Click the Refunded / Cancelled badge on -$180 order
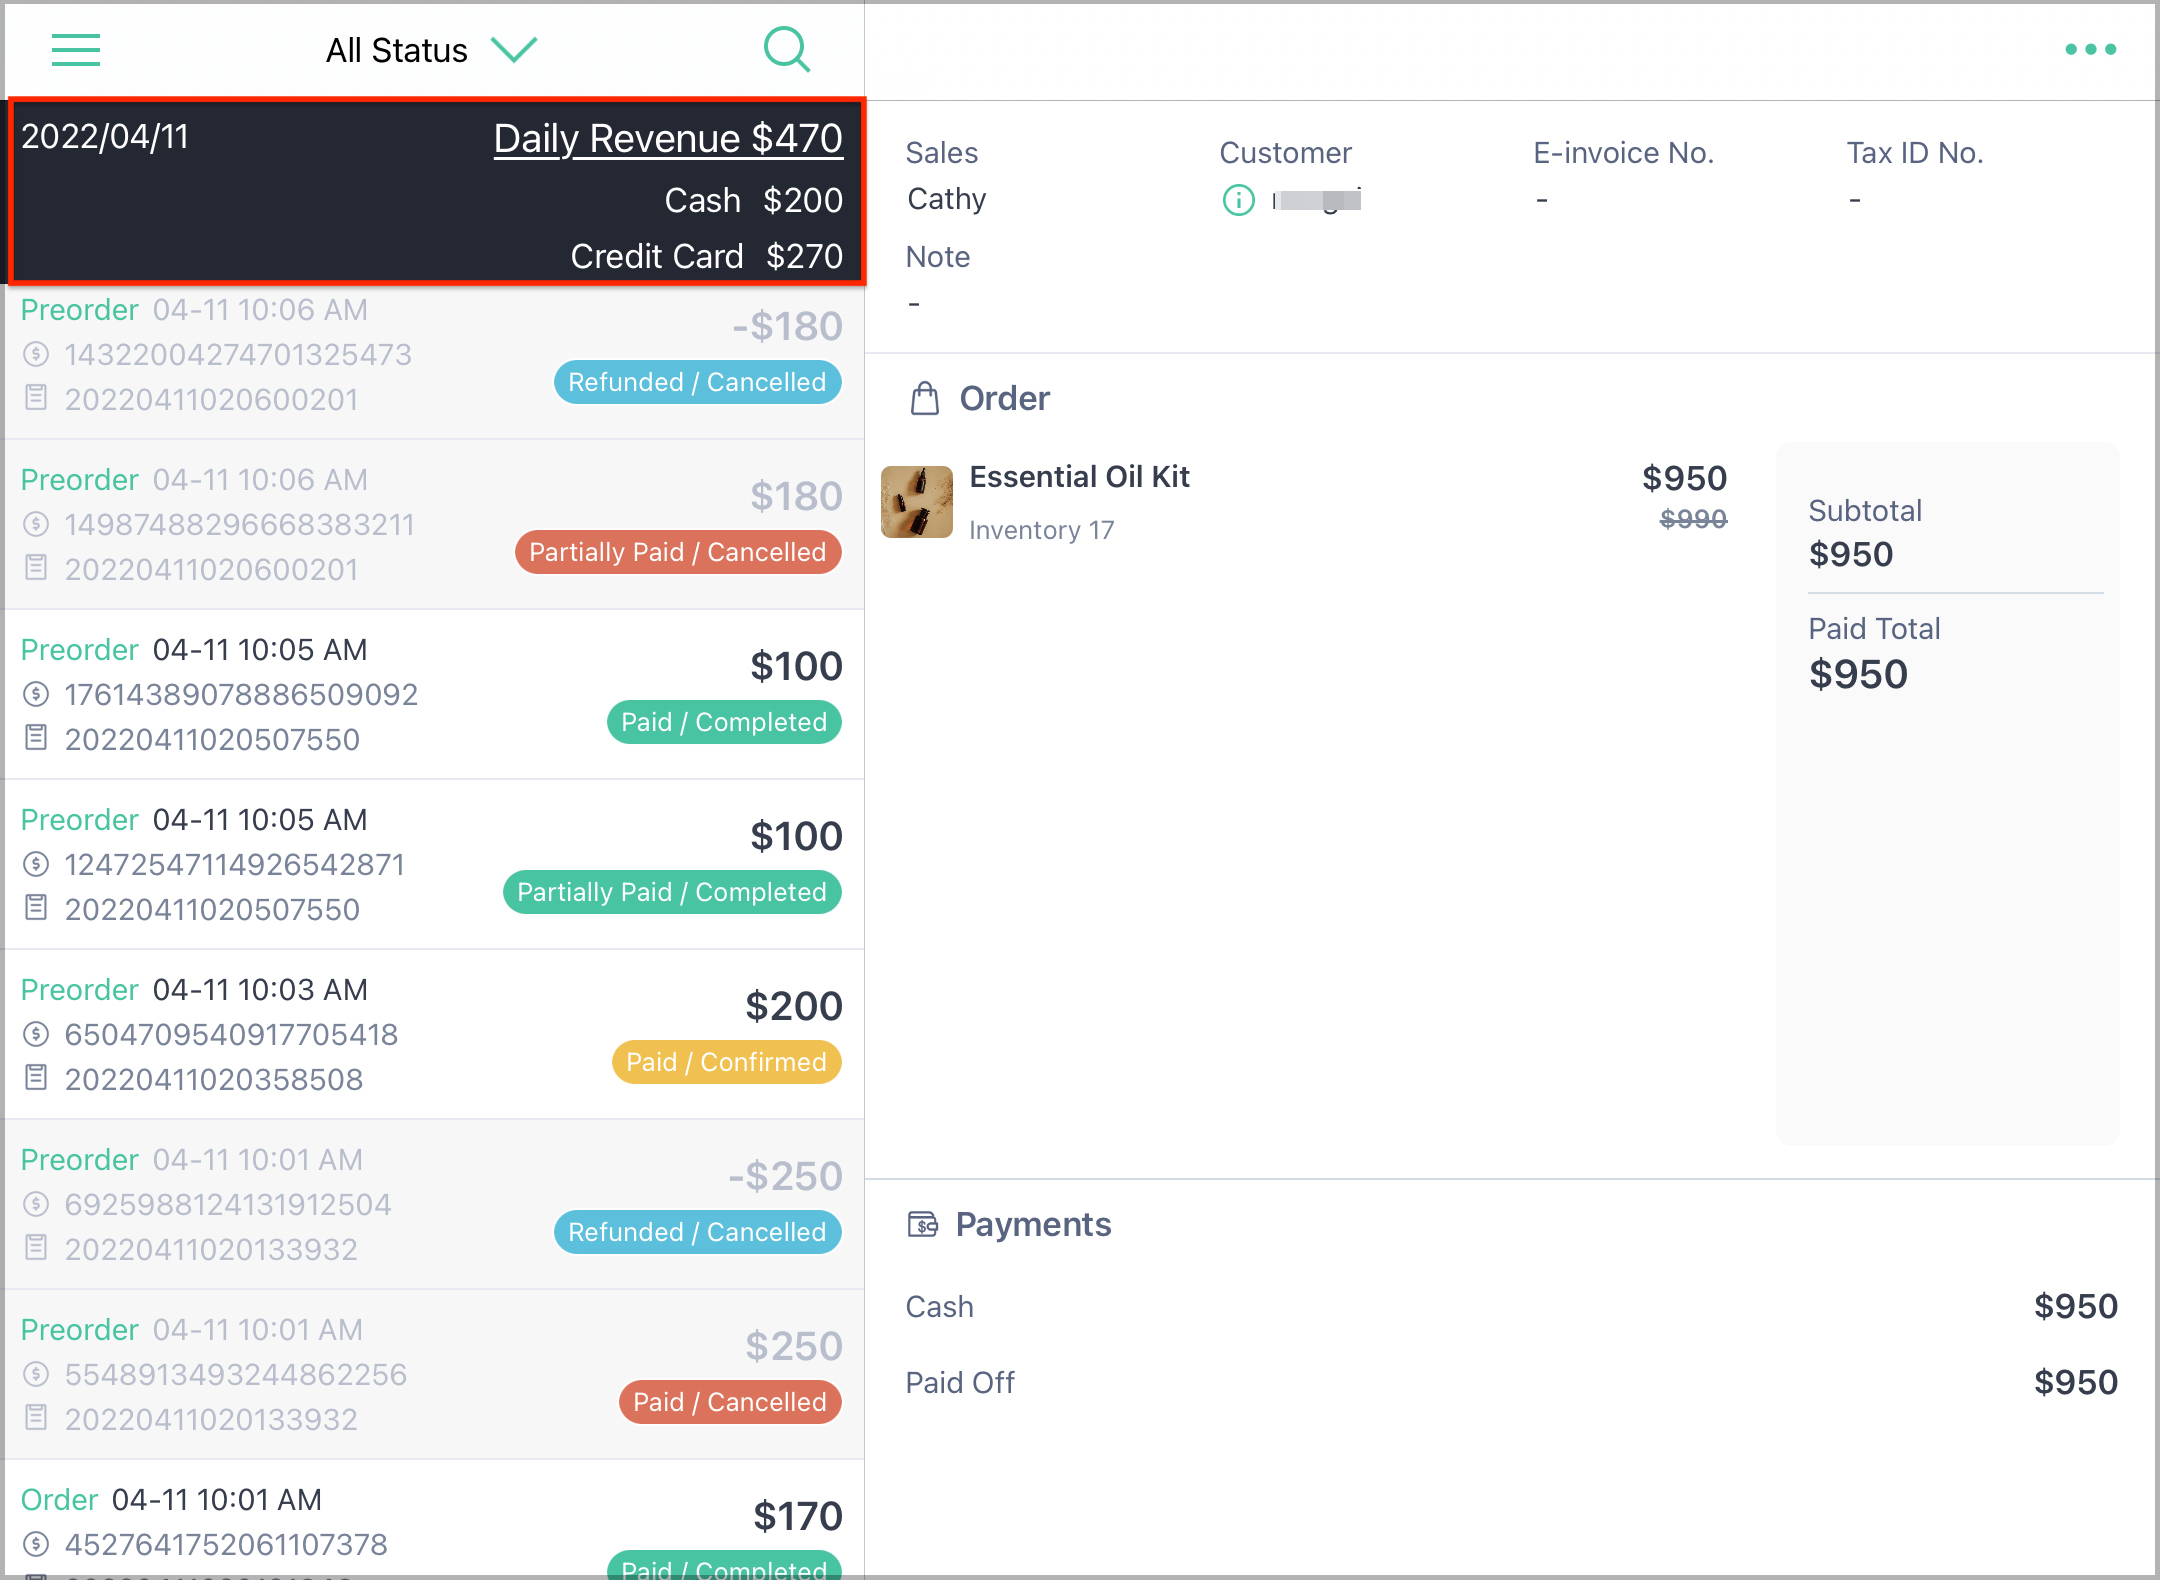This screenshot has height=1580, width=2160. pyautogui.click(x=697, y=382)
